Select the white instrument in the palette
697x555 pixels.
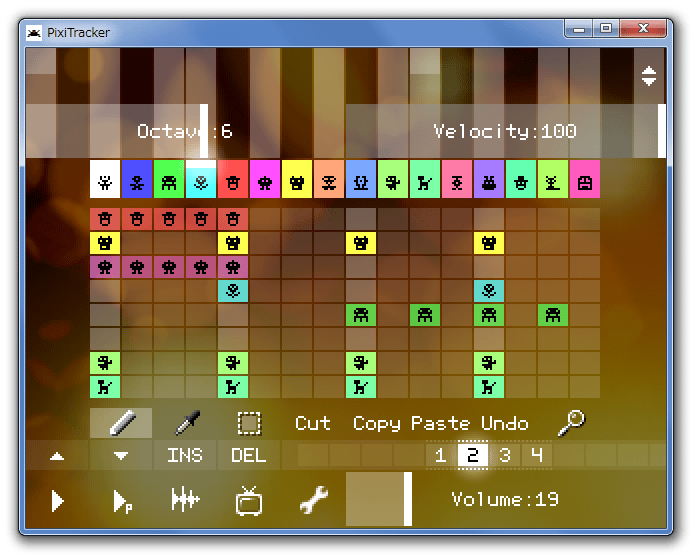(105, 179)
